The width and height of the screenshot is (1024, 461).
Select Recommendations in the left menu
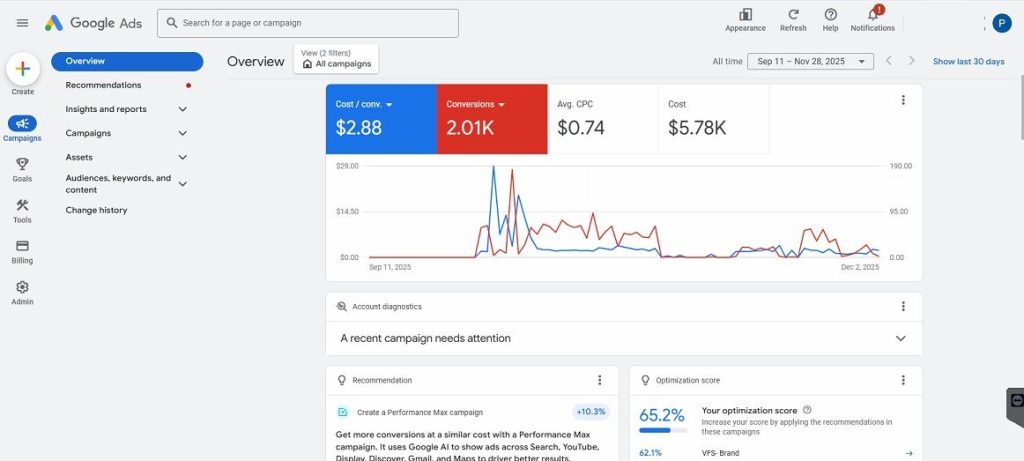pos(103,85)
